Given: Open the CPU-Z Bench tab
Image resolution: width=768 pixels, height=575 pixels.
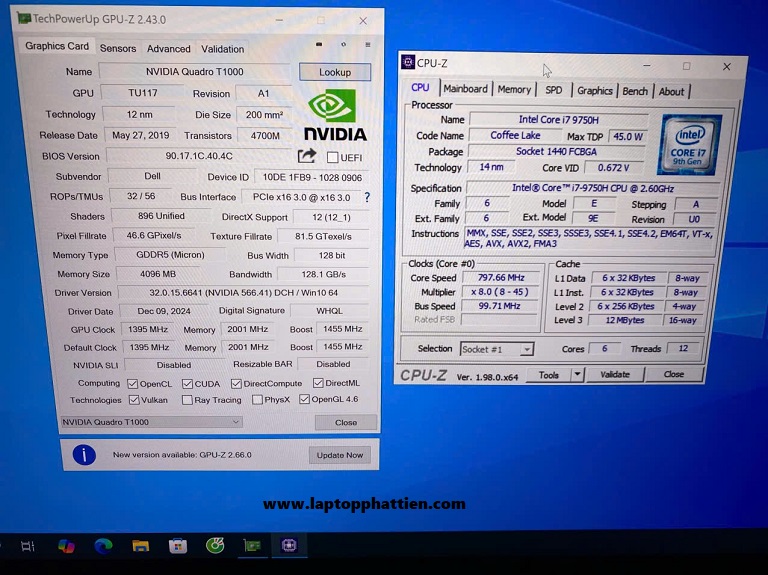Looking at the screenshot, I should pyautogui.click(x=635, y=91).
